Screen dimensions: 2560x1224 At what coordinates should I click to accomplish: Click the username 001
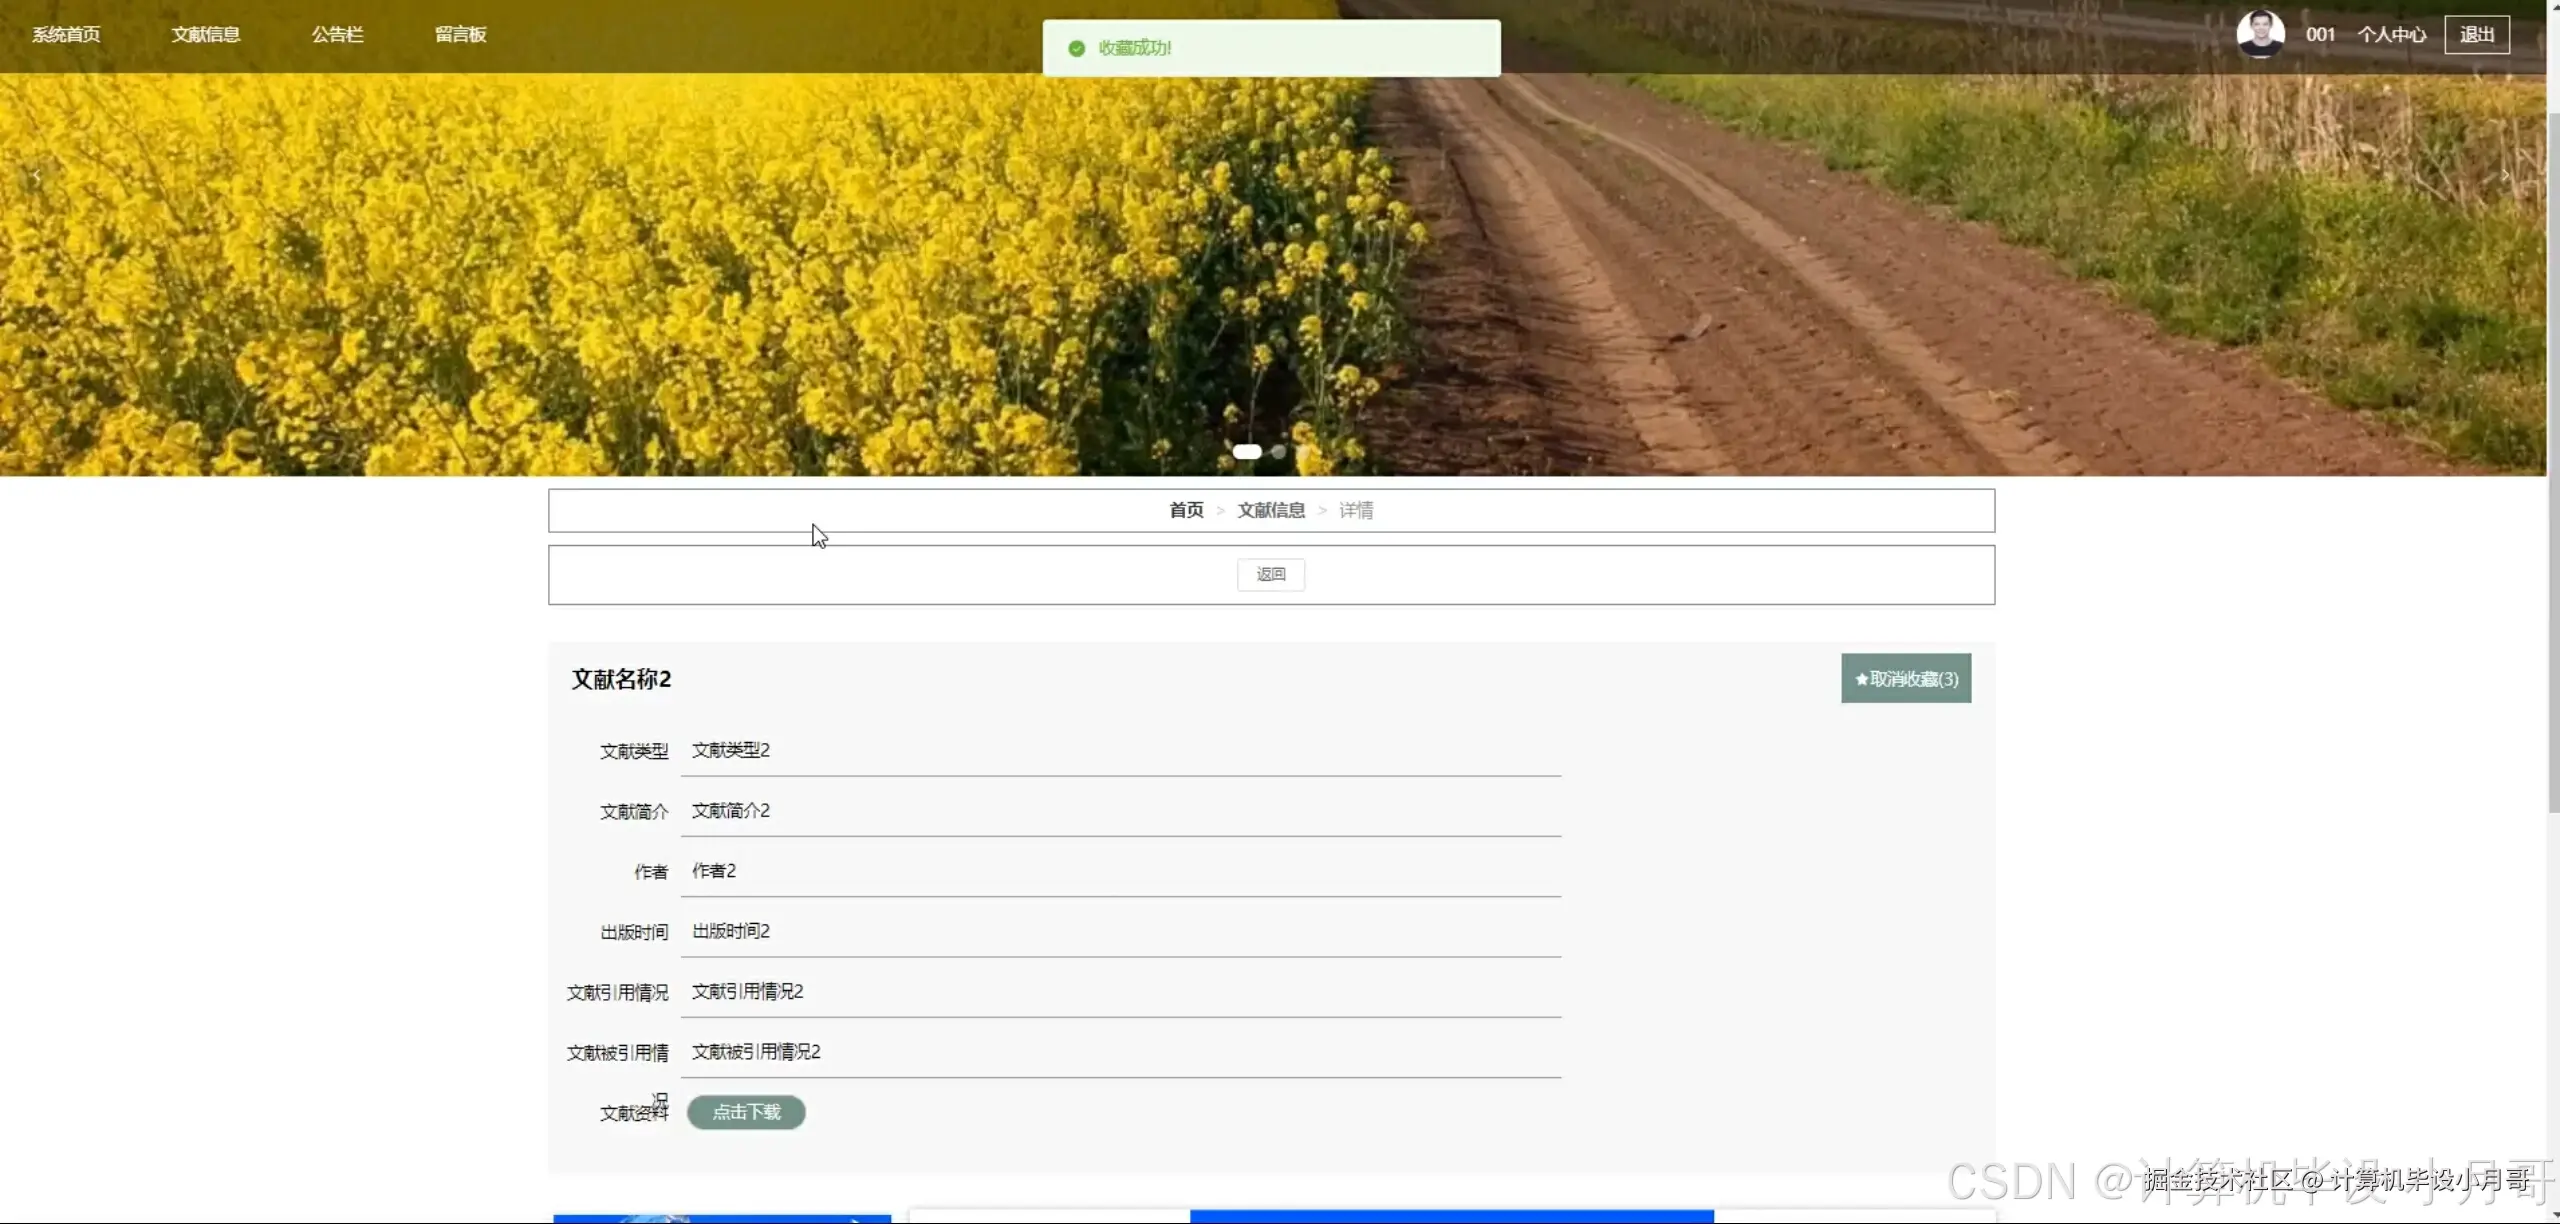point(2320,35)
